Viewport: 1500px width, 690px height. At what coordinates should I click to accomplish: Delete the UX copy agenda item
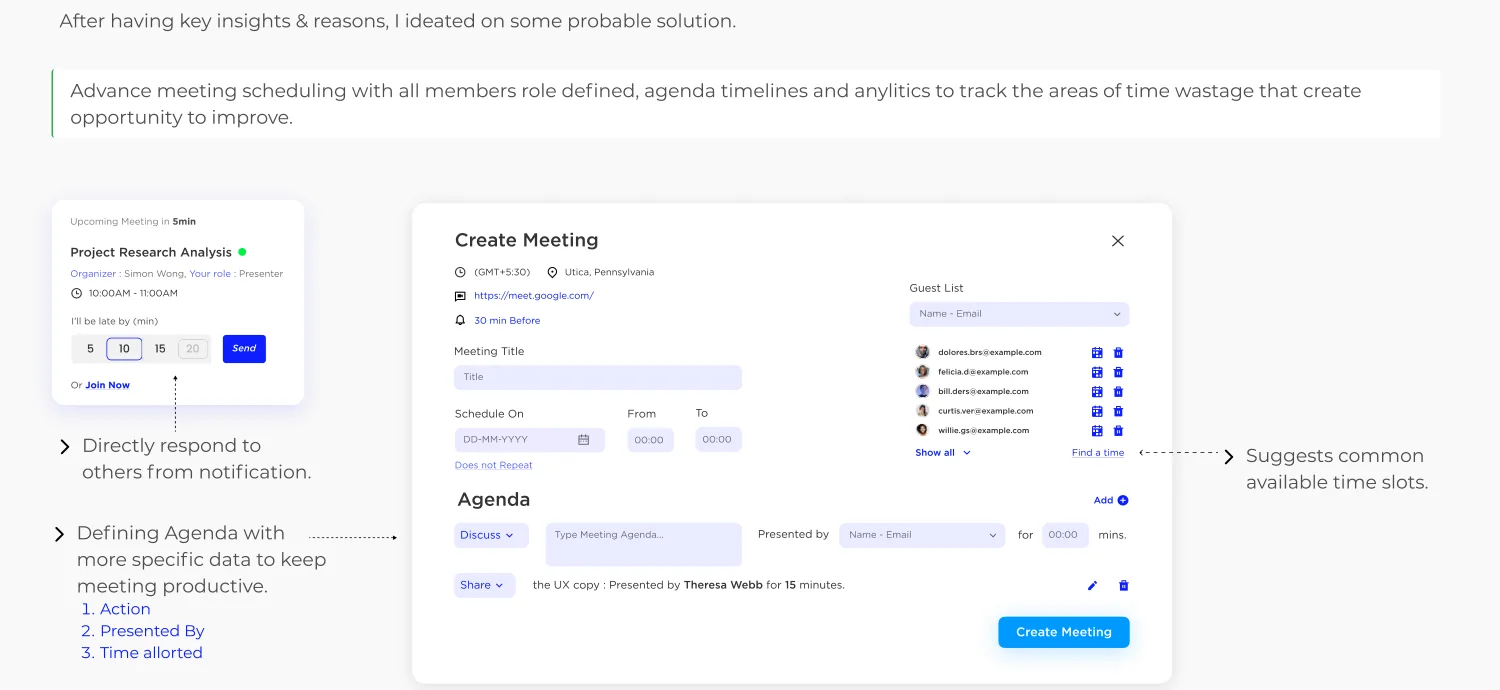pos(1123,586)
